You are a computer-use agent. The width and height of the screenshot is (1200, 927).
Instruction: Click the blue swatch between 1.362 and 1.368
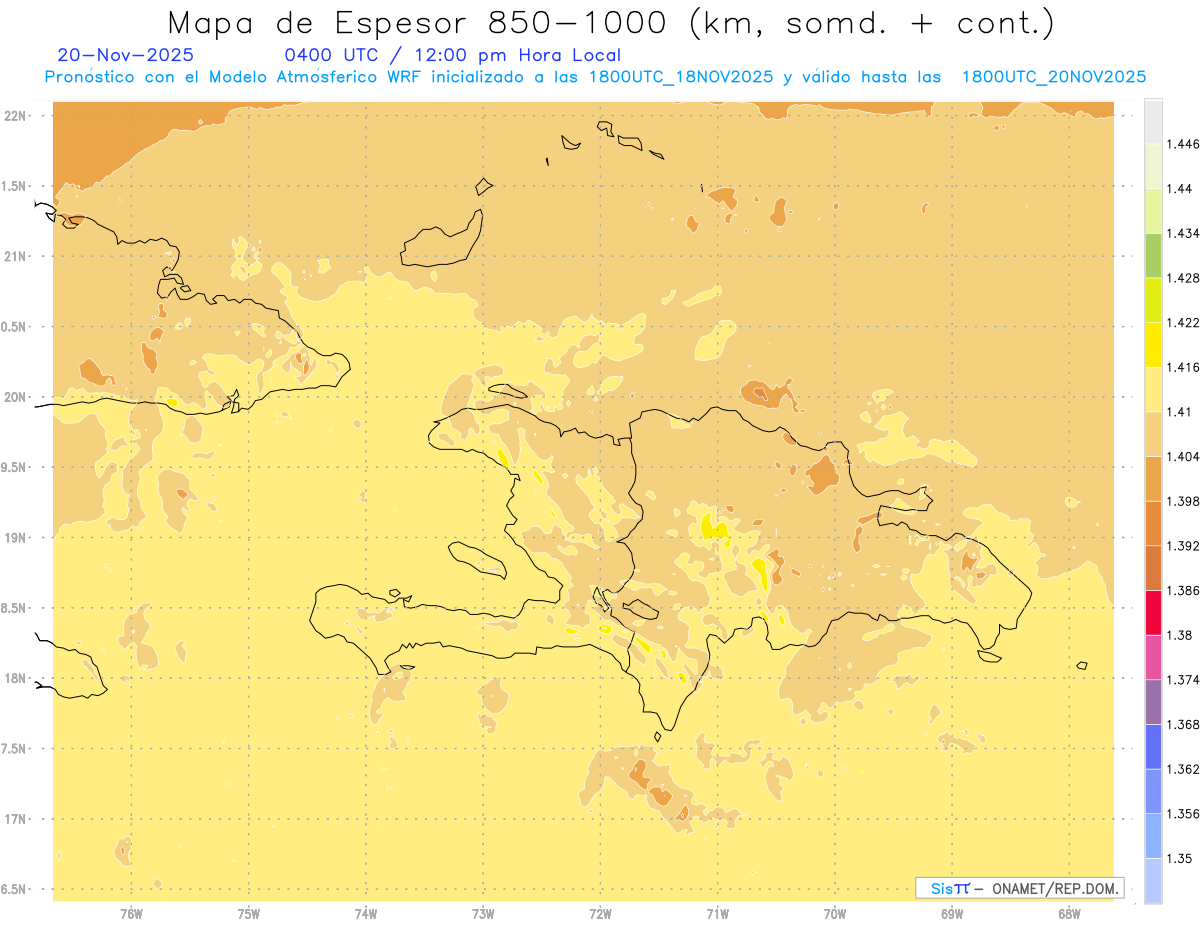click(x=1153, y=746)
